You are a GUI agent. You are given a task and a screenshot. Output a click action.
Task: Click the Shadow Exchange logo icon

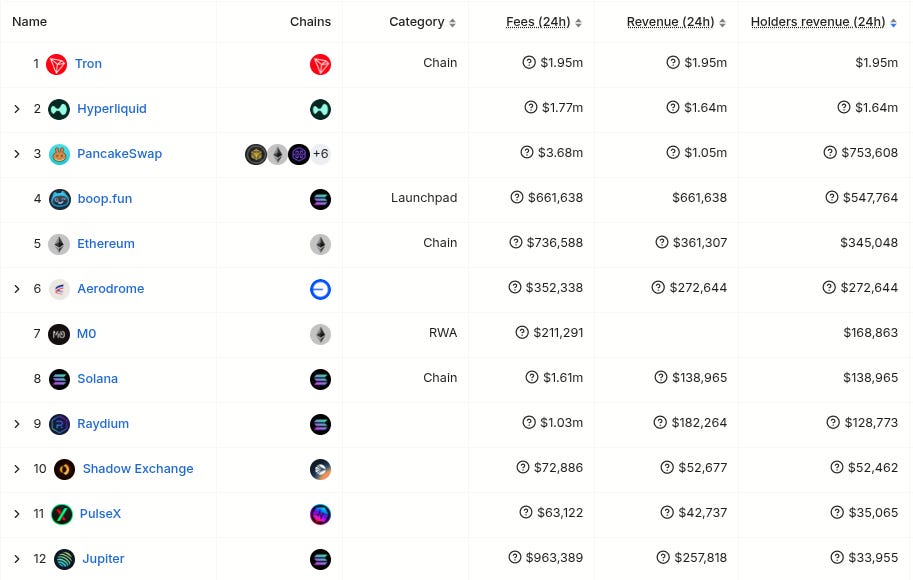[x=64, y=469]
